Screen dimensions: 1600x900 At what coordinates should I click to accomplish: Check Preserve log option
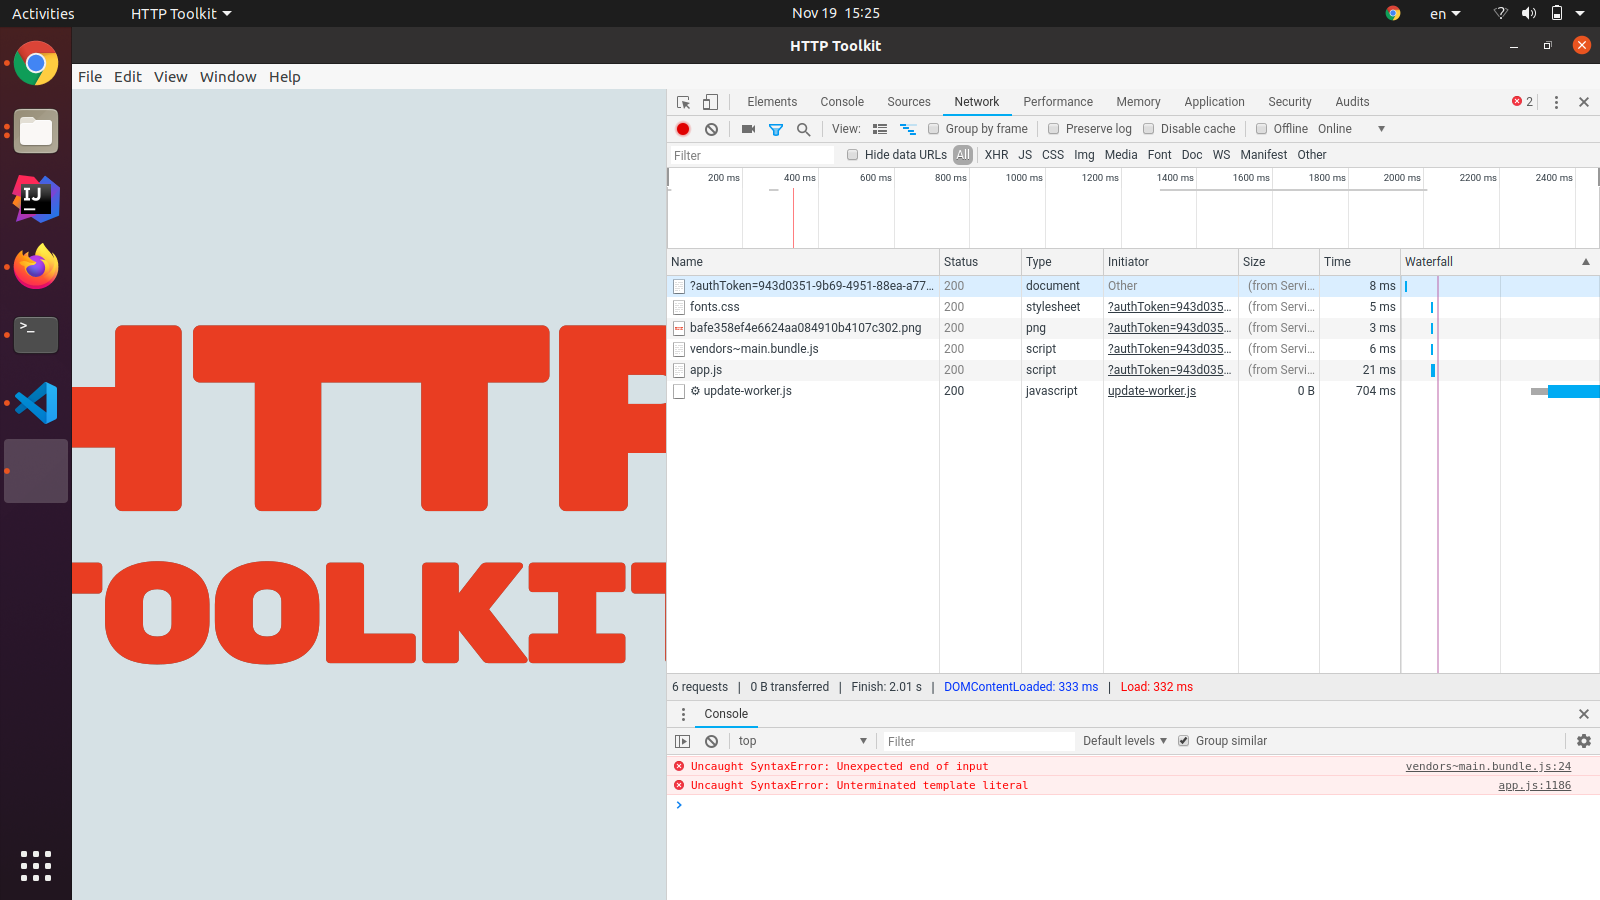1054,128
